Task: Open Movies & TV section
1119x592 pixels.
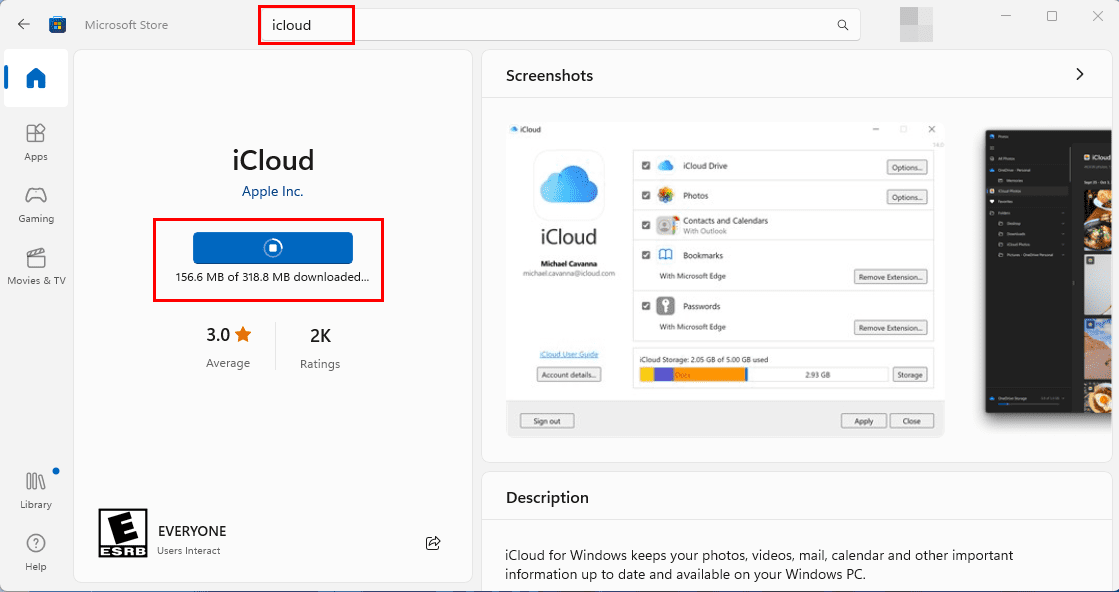Action: (x=36, y=266)
